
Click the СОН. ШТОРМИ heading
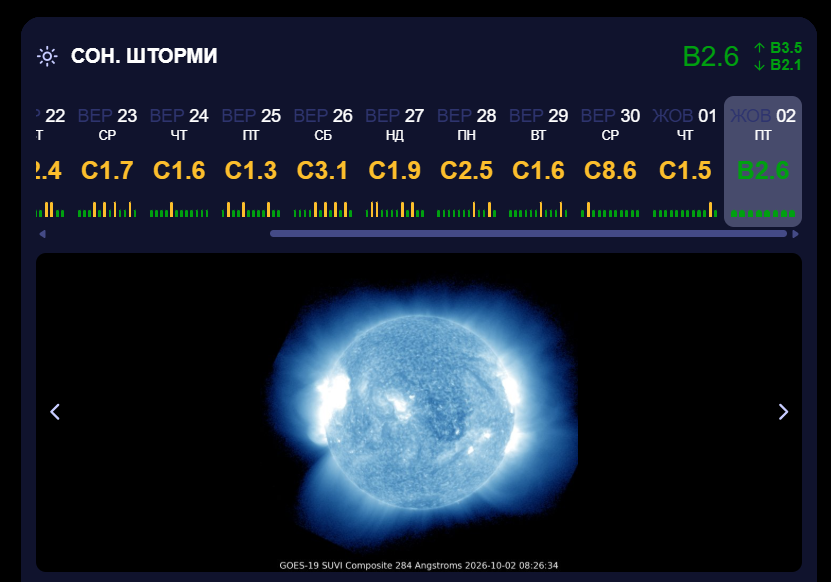tap(144, 56)
